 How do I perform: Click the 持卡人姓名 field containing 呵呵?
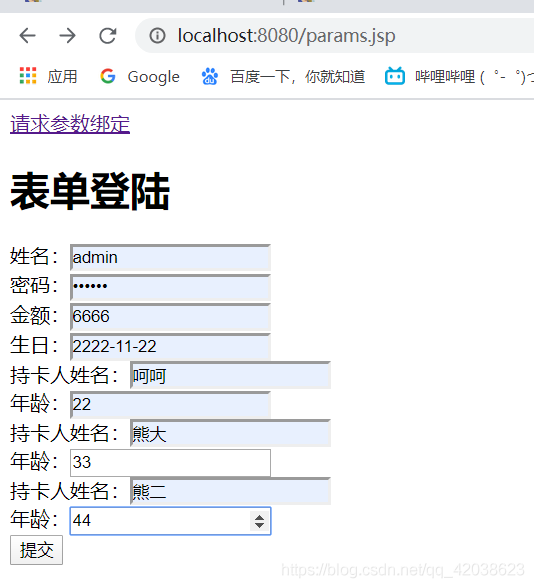(x=230, y=375)
